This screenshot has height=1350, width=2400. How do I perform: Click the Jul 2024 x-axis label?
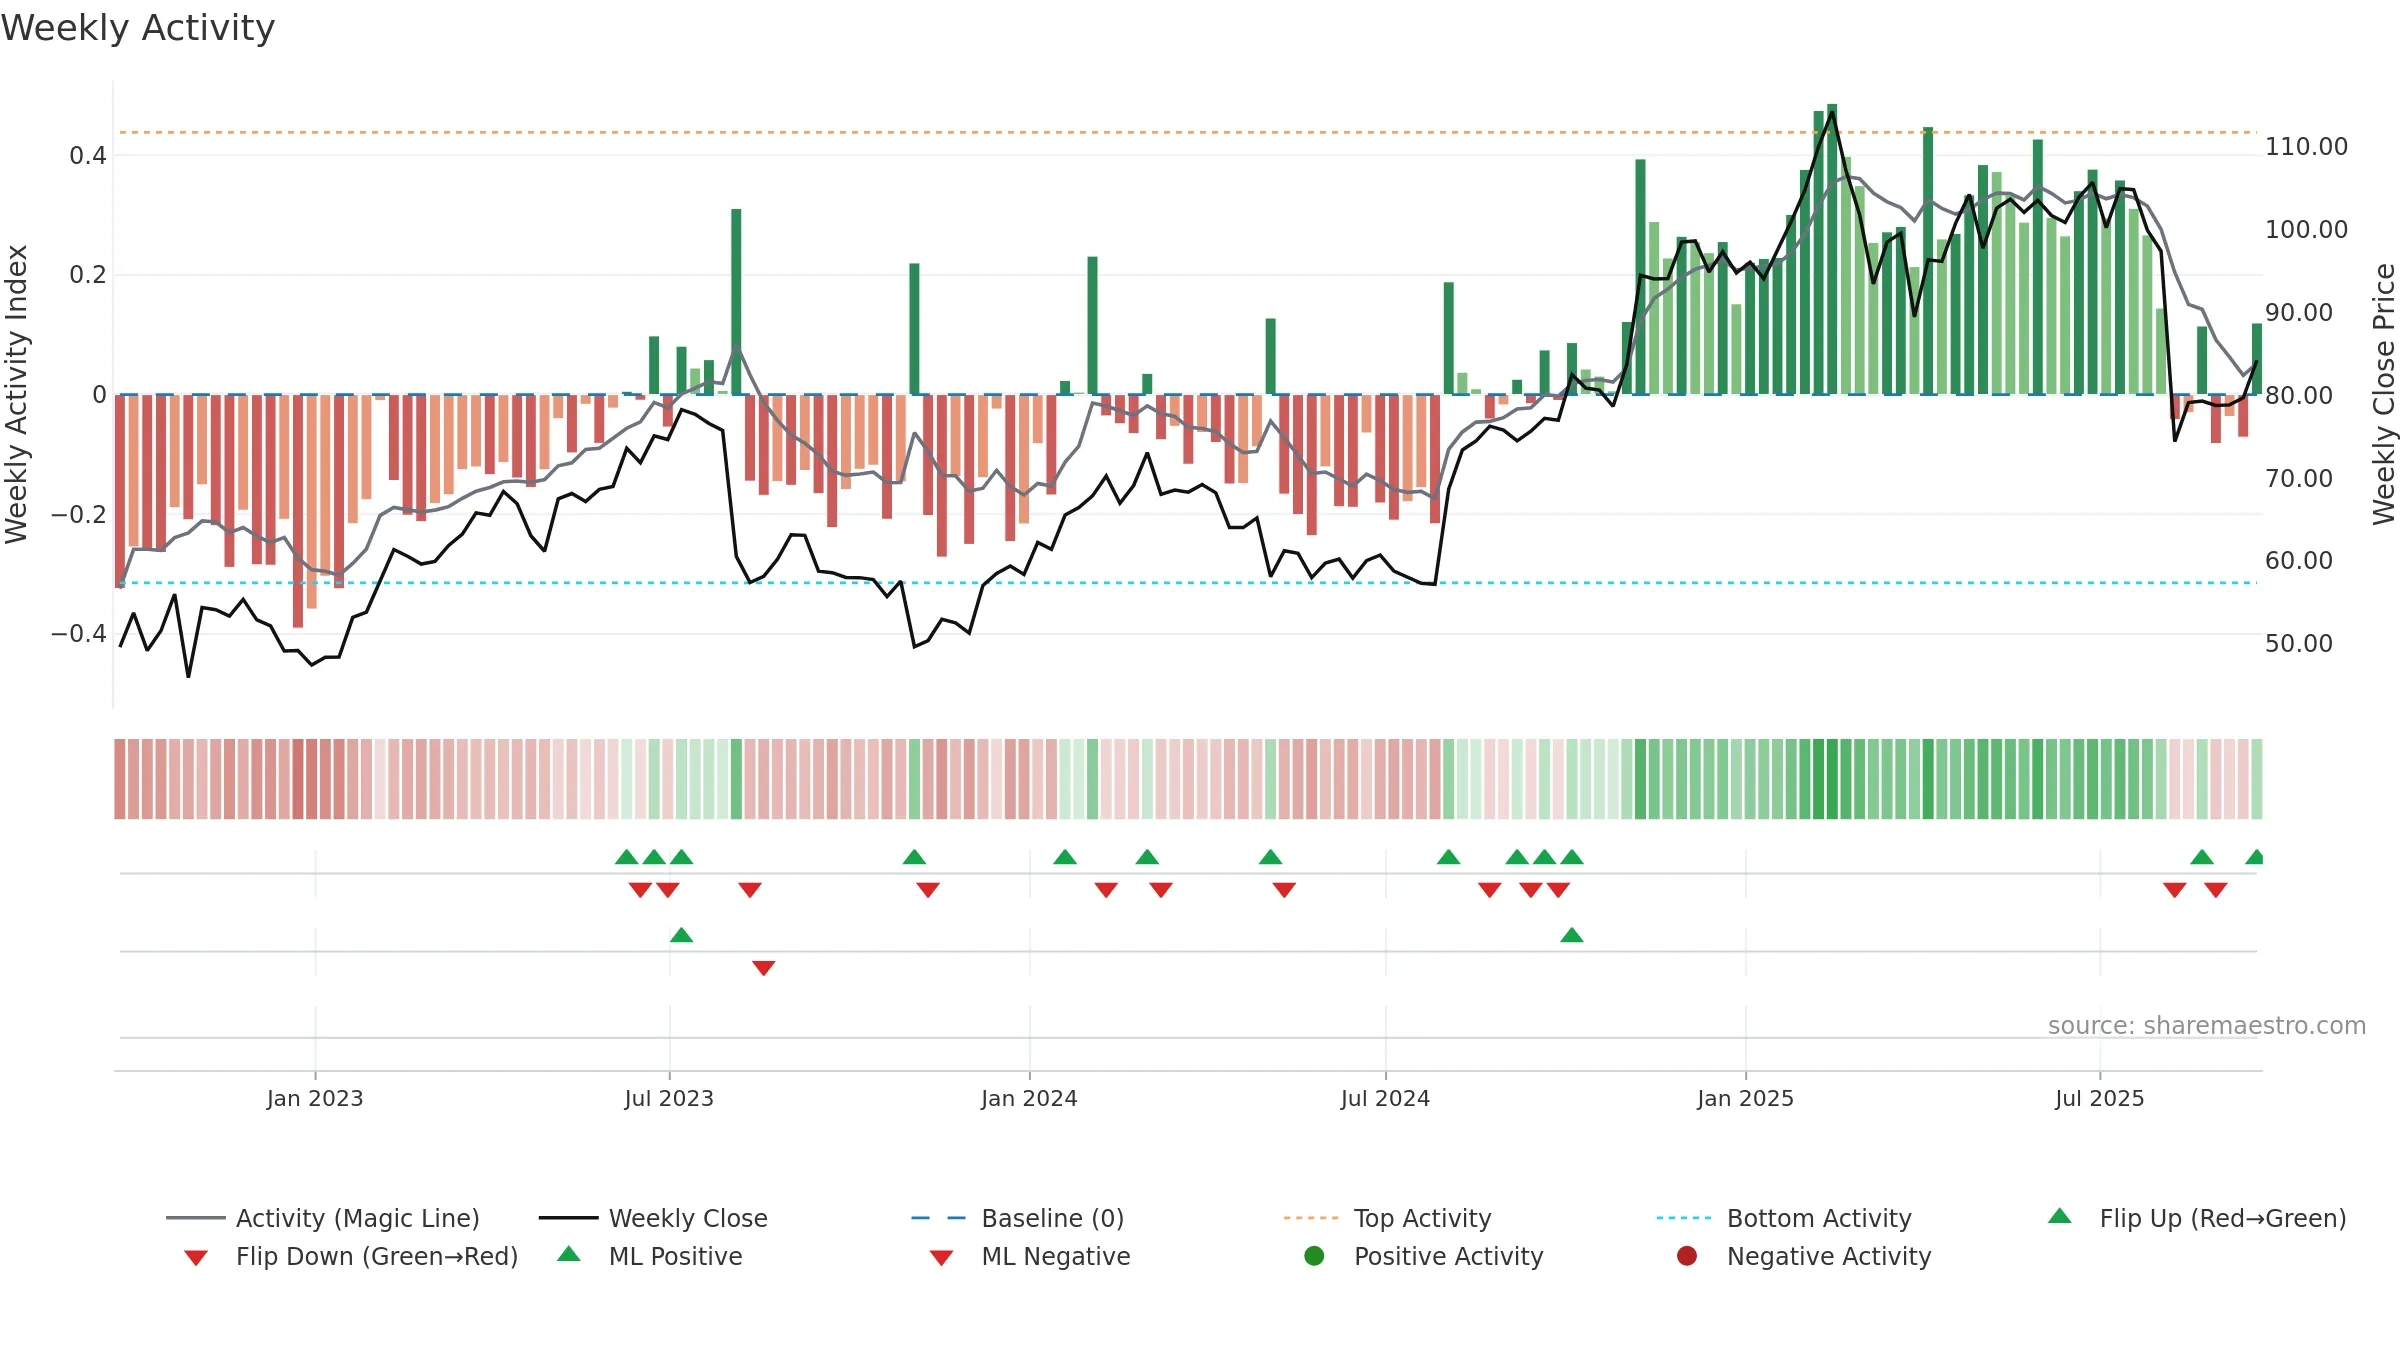click(1385, 1098)
